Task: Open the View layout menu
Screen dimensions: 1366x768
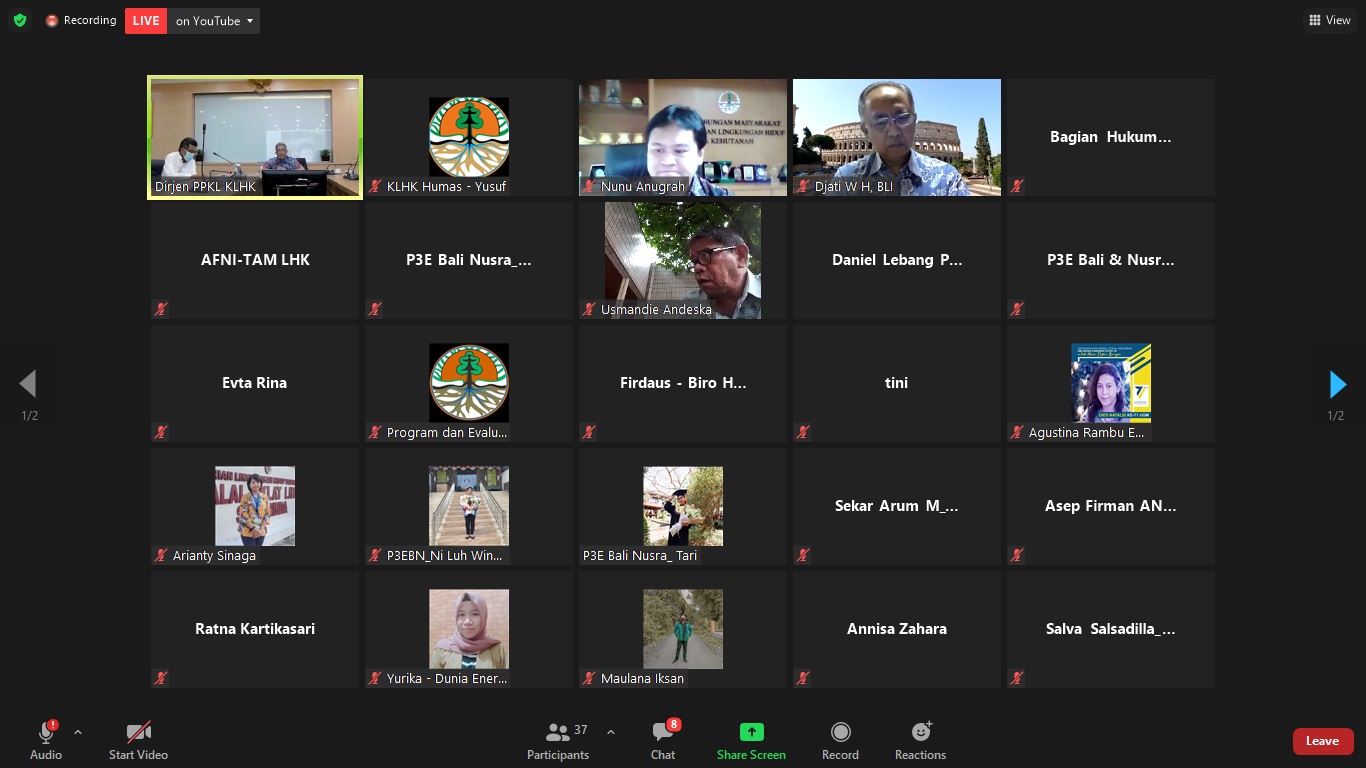Action: [1329, 20]
